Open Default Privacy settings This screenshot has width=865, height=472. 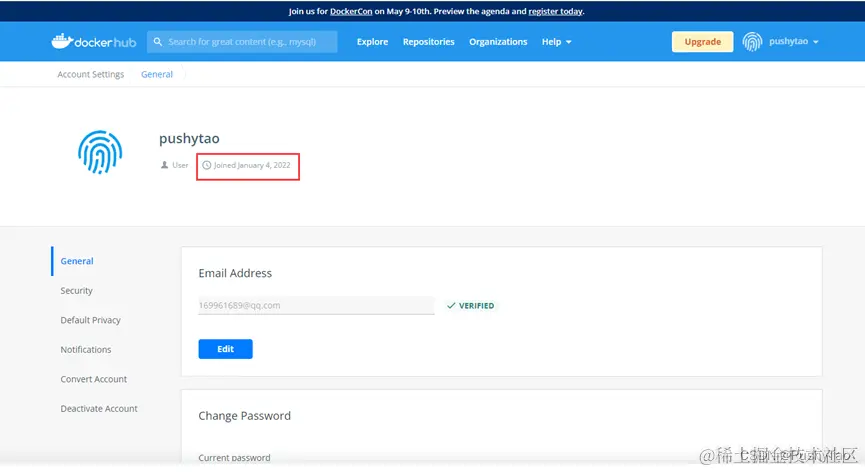[x=90, y=320]
